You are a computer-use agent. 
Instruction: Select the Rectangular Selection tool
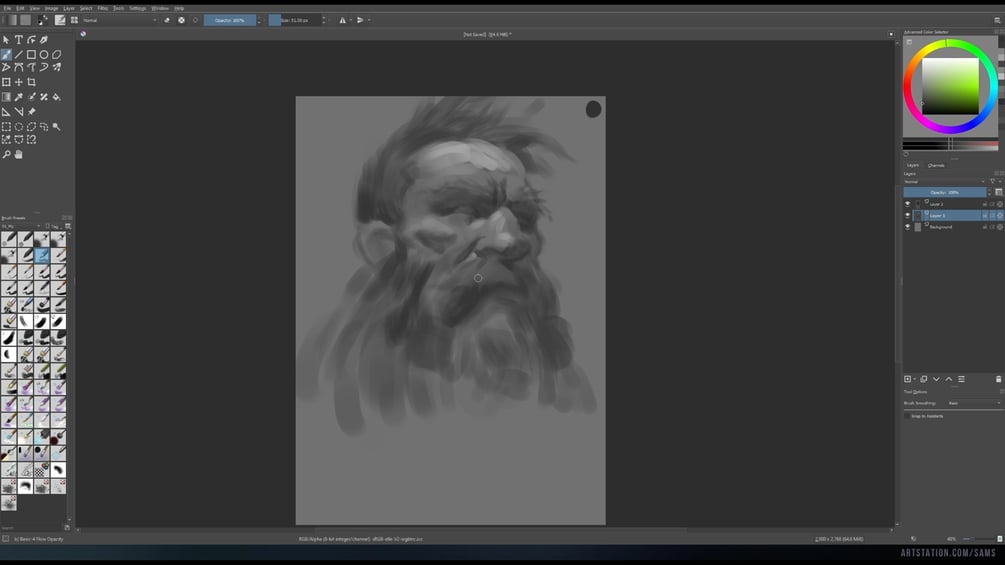6,127
